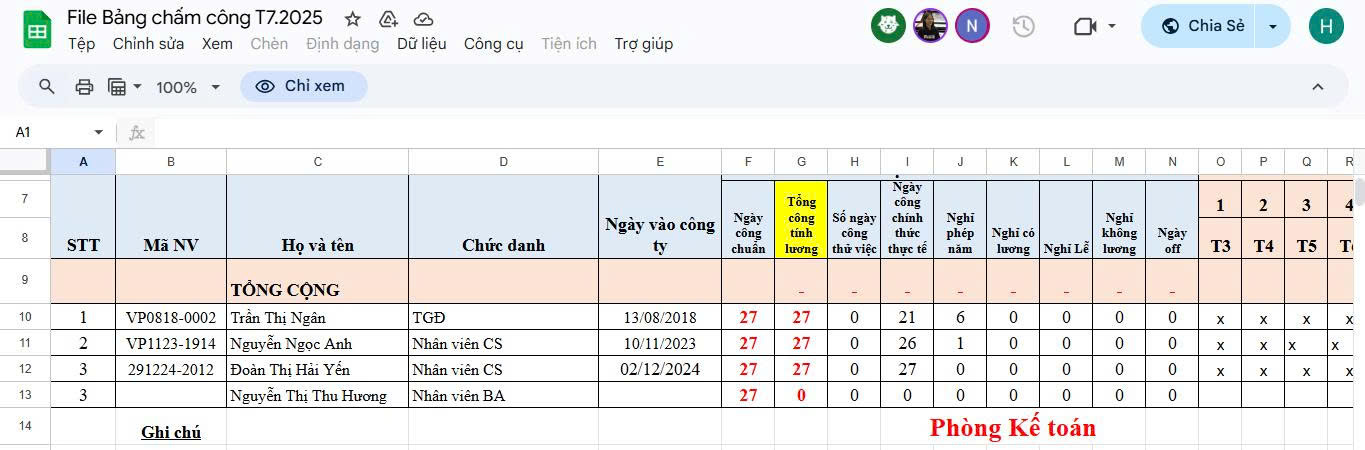Check the cloud document status icon
This screenshot has width=1365, height=450.
pyautogui.click(x=423, y=19)
